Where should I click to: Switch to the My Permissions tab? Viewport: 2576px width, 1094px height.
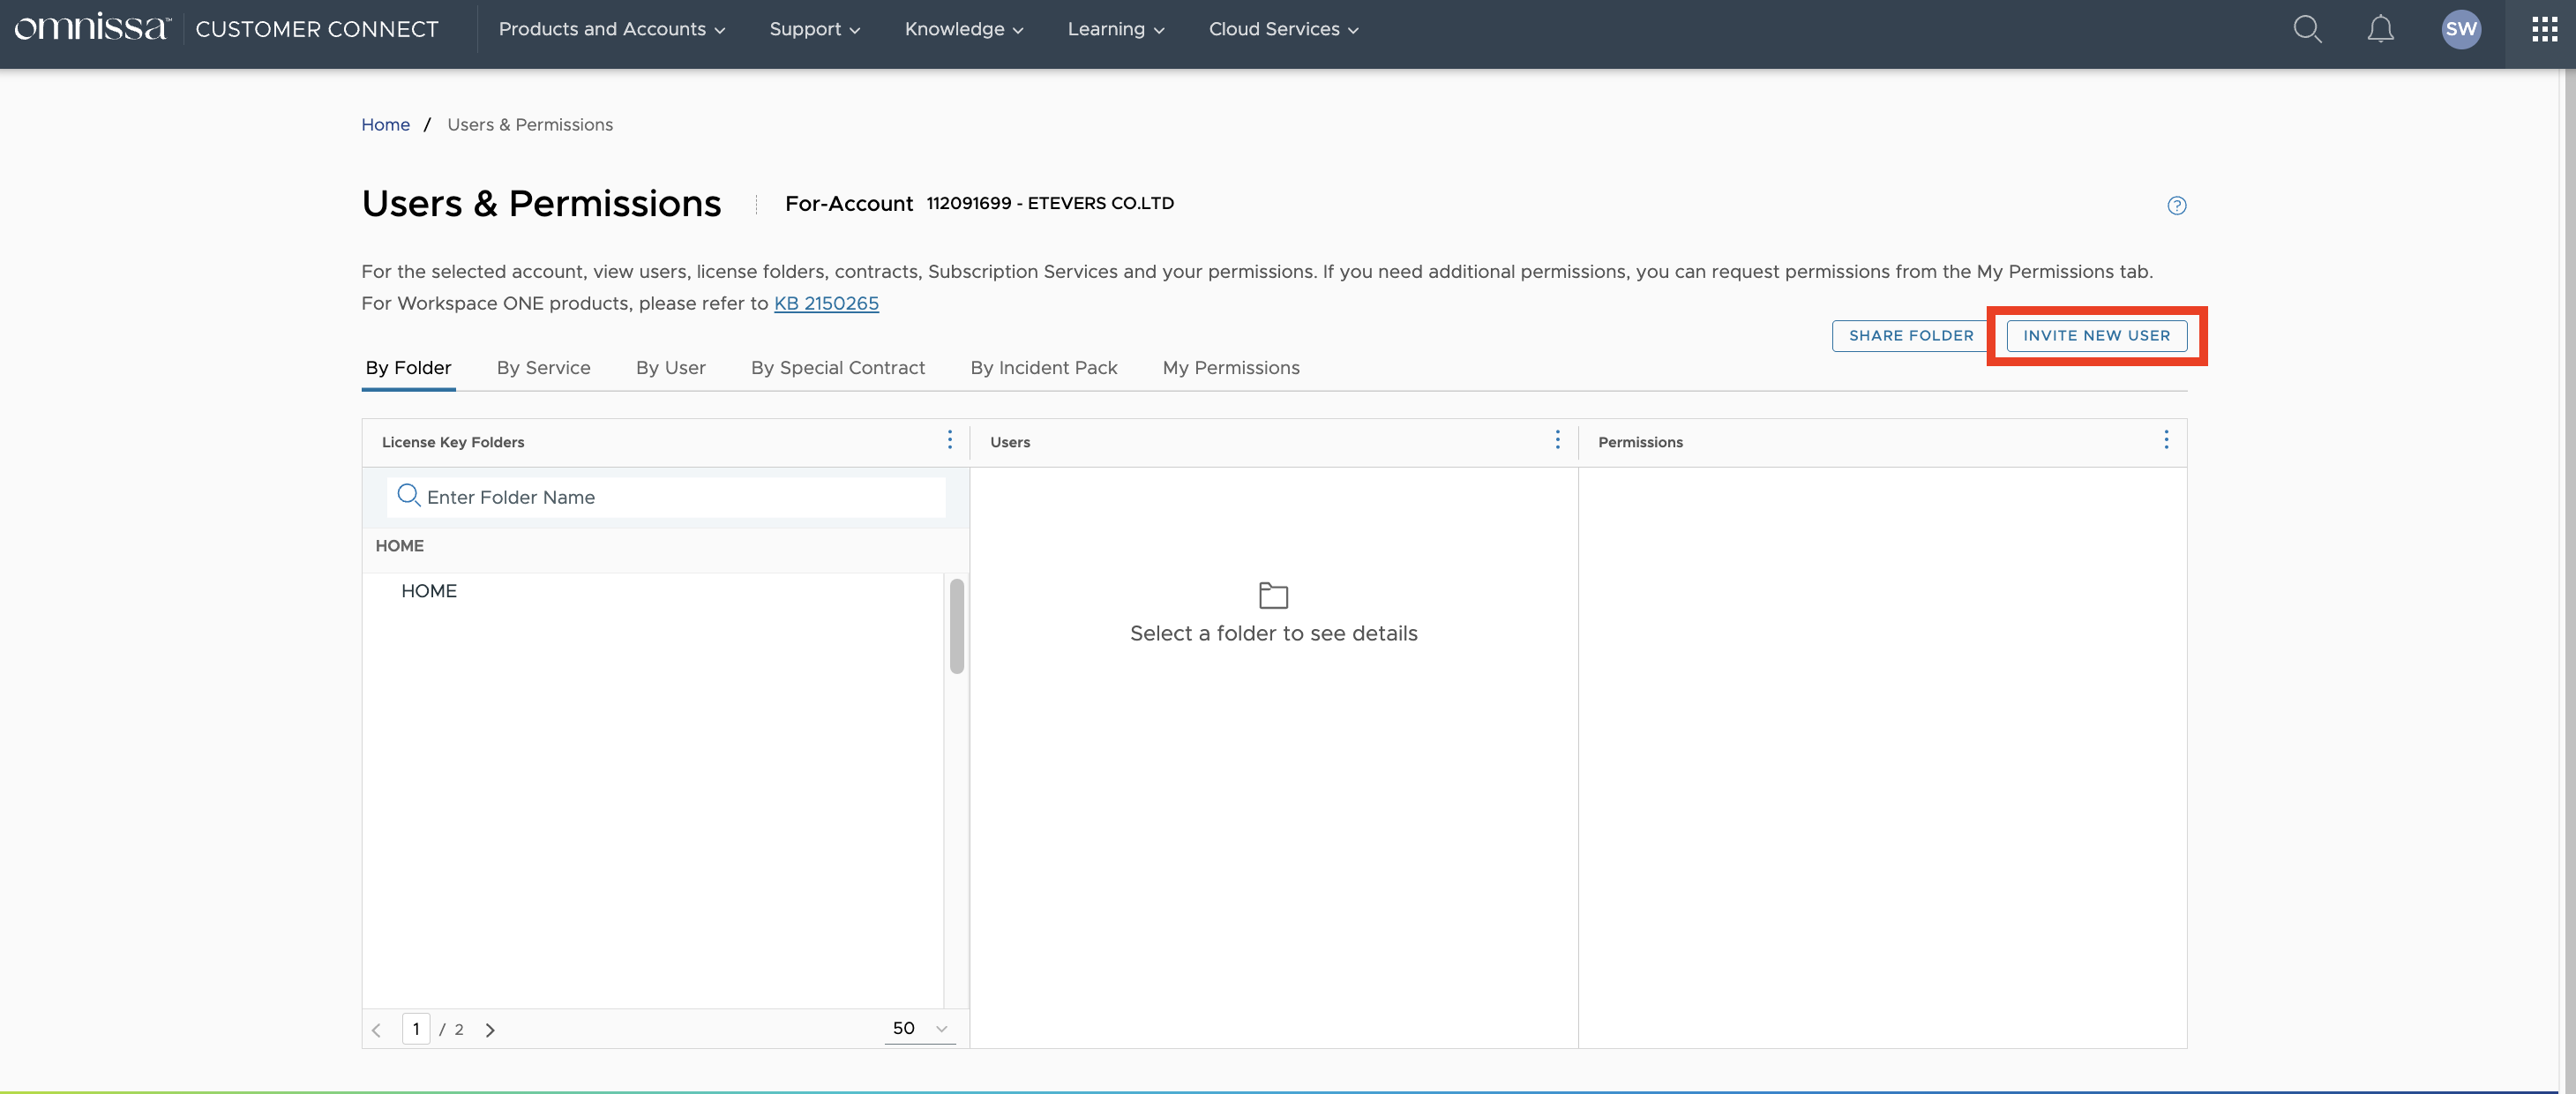pos(1230,368)
